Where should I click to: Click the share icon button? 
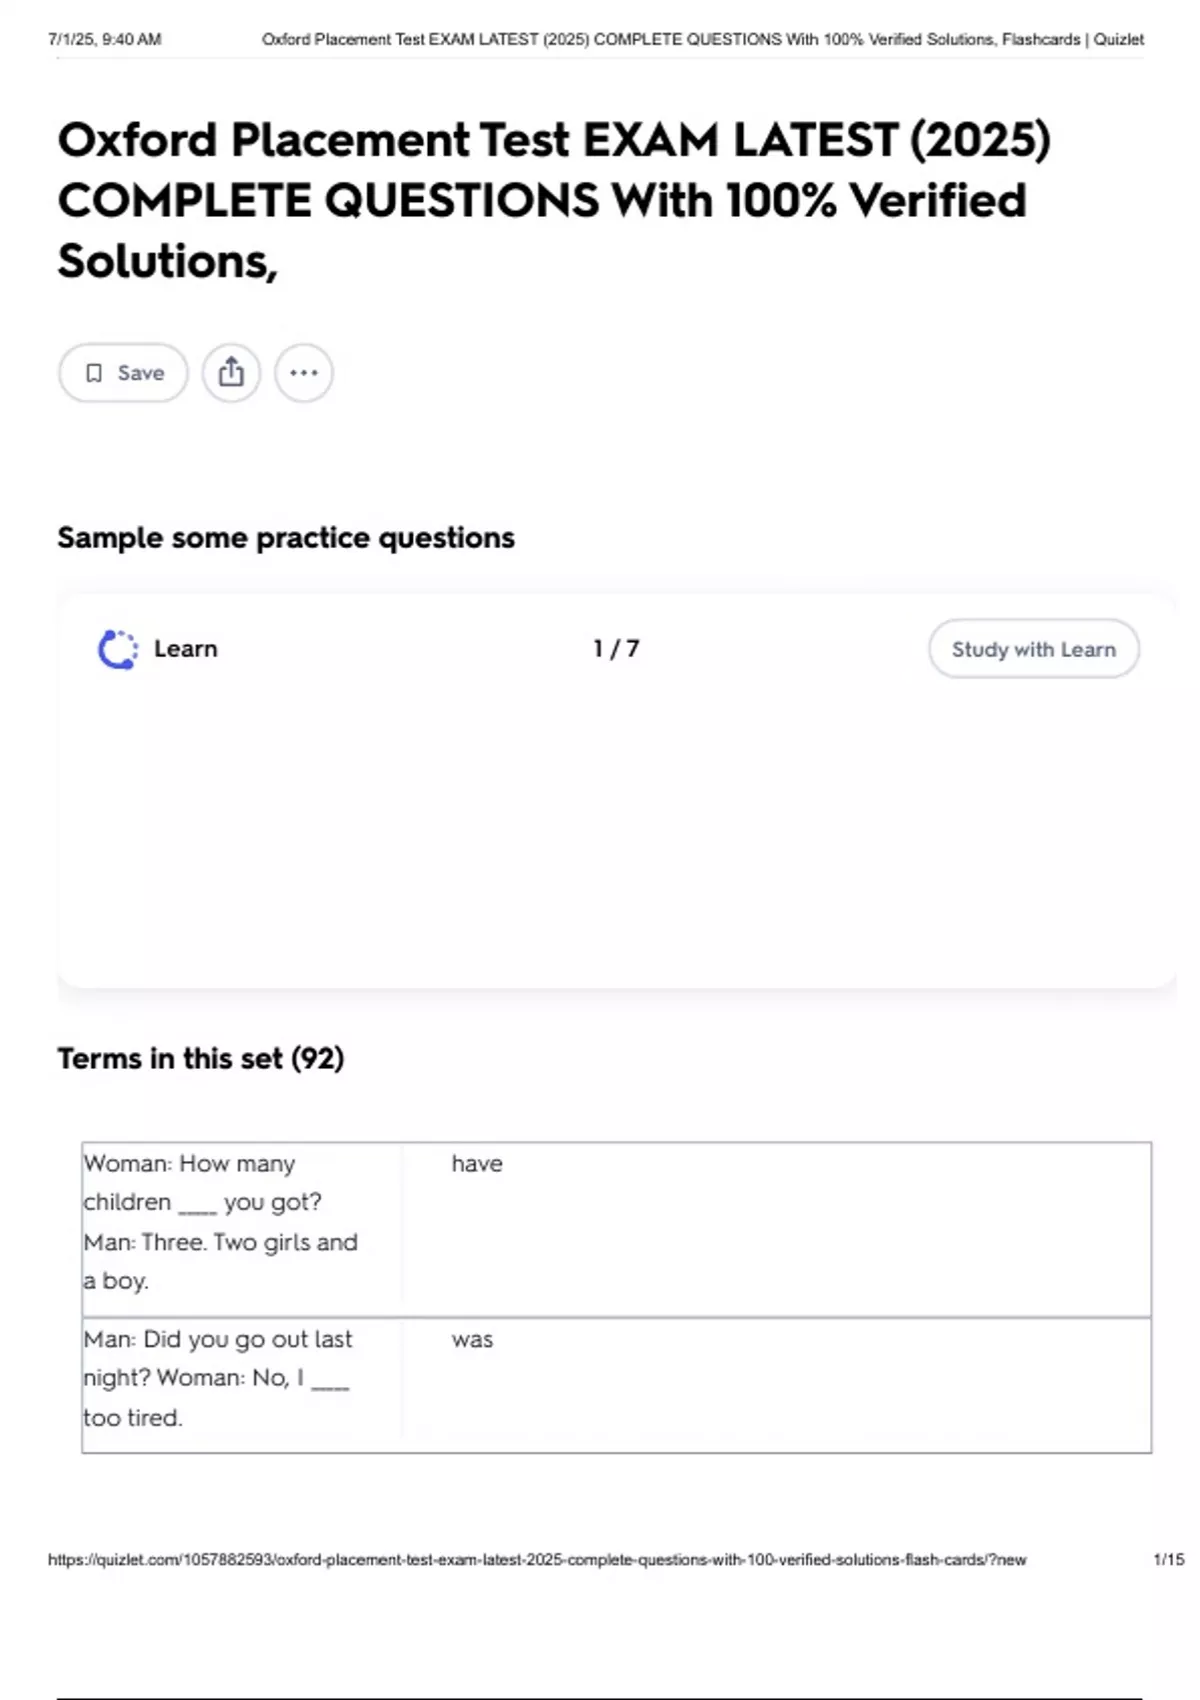click(231, 373)
